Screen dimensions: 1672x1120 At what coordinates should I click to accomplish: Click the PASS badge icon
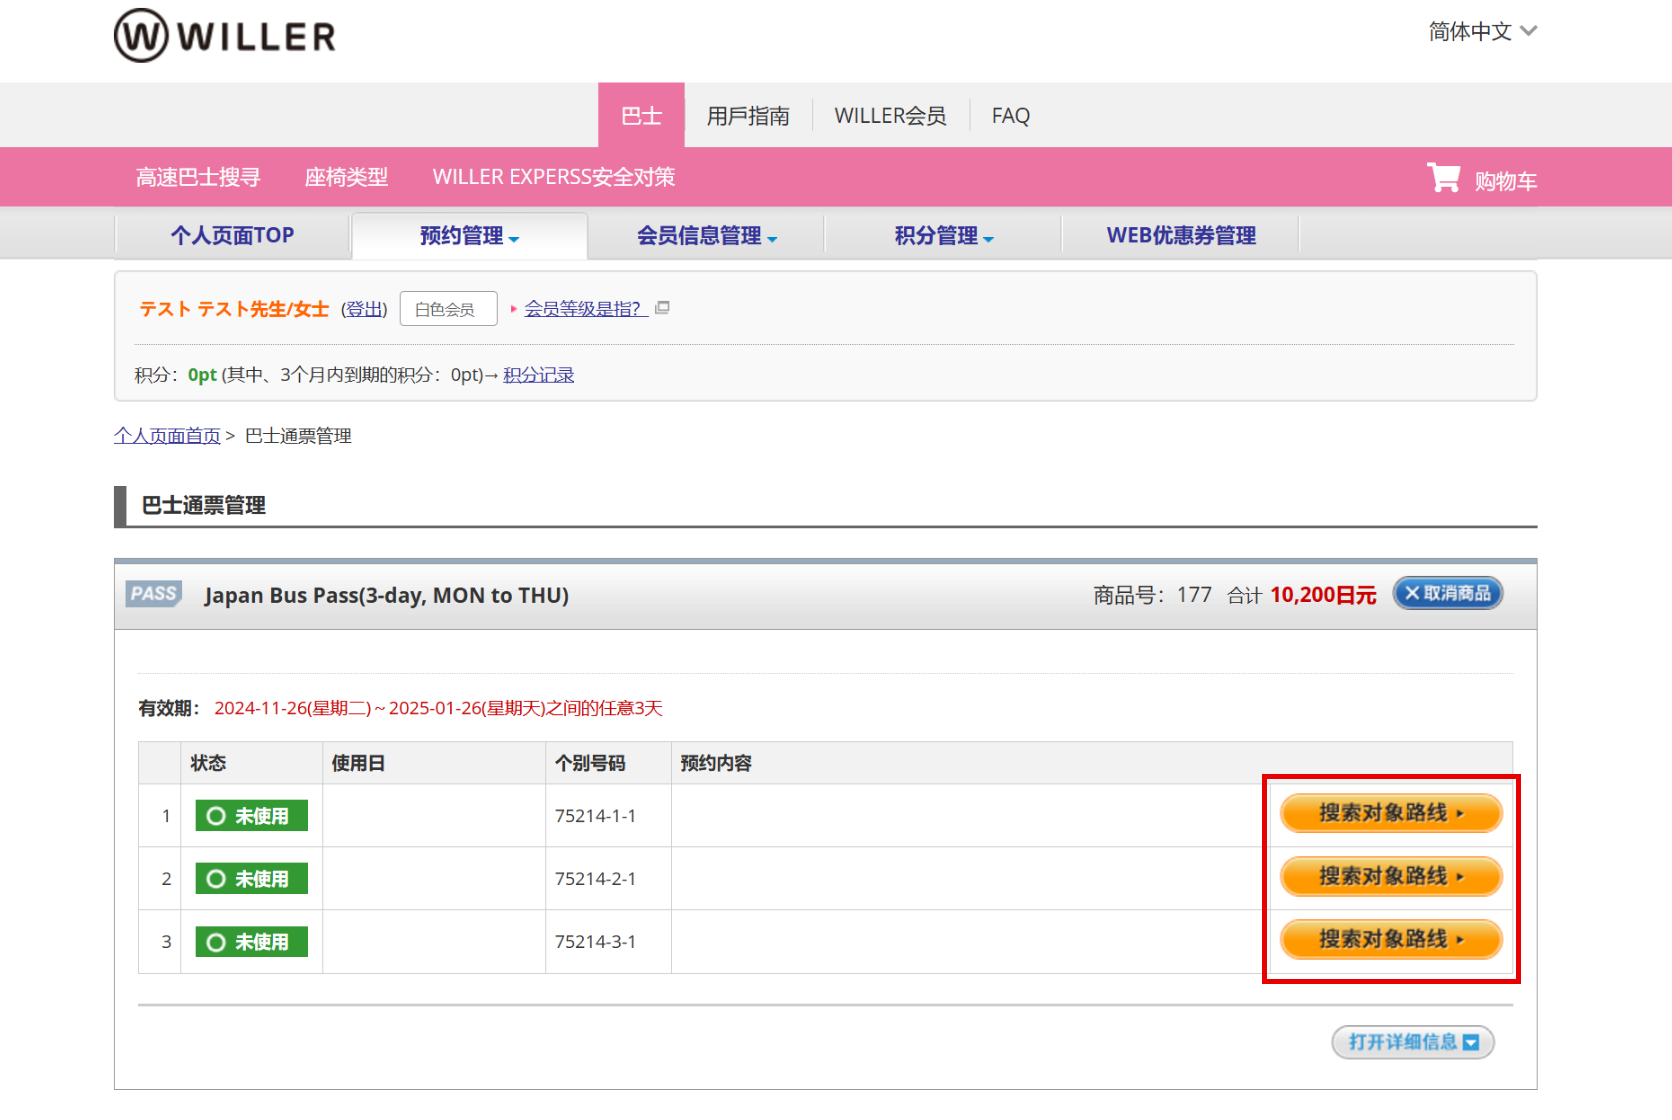click(x=154, y=594)
